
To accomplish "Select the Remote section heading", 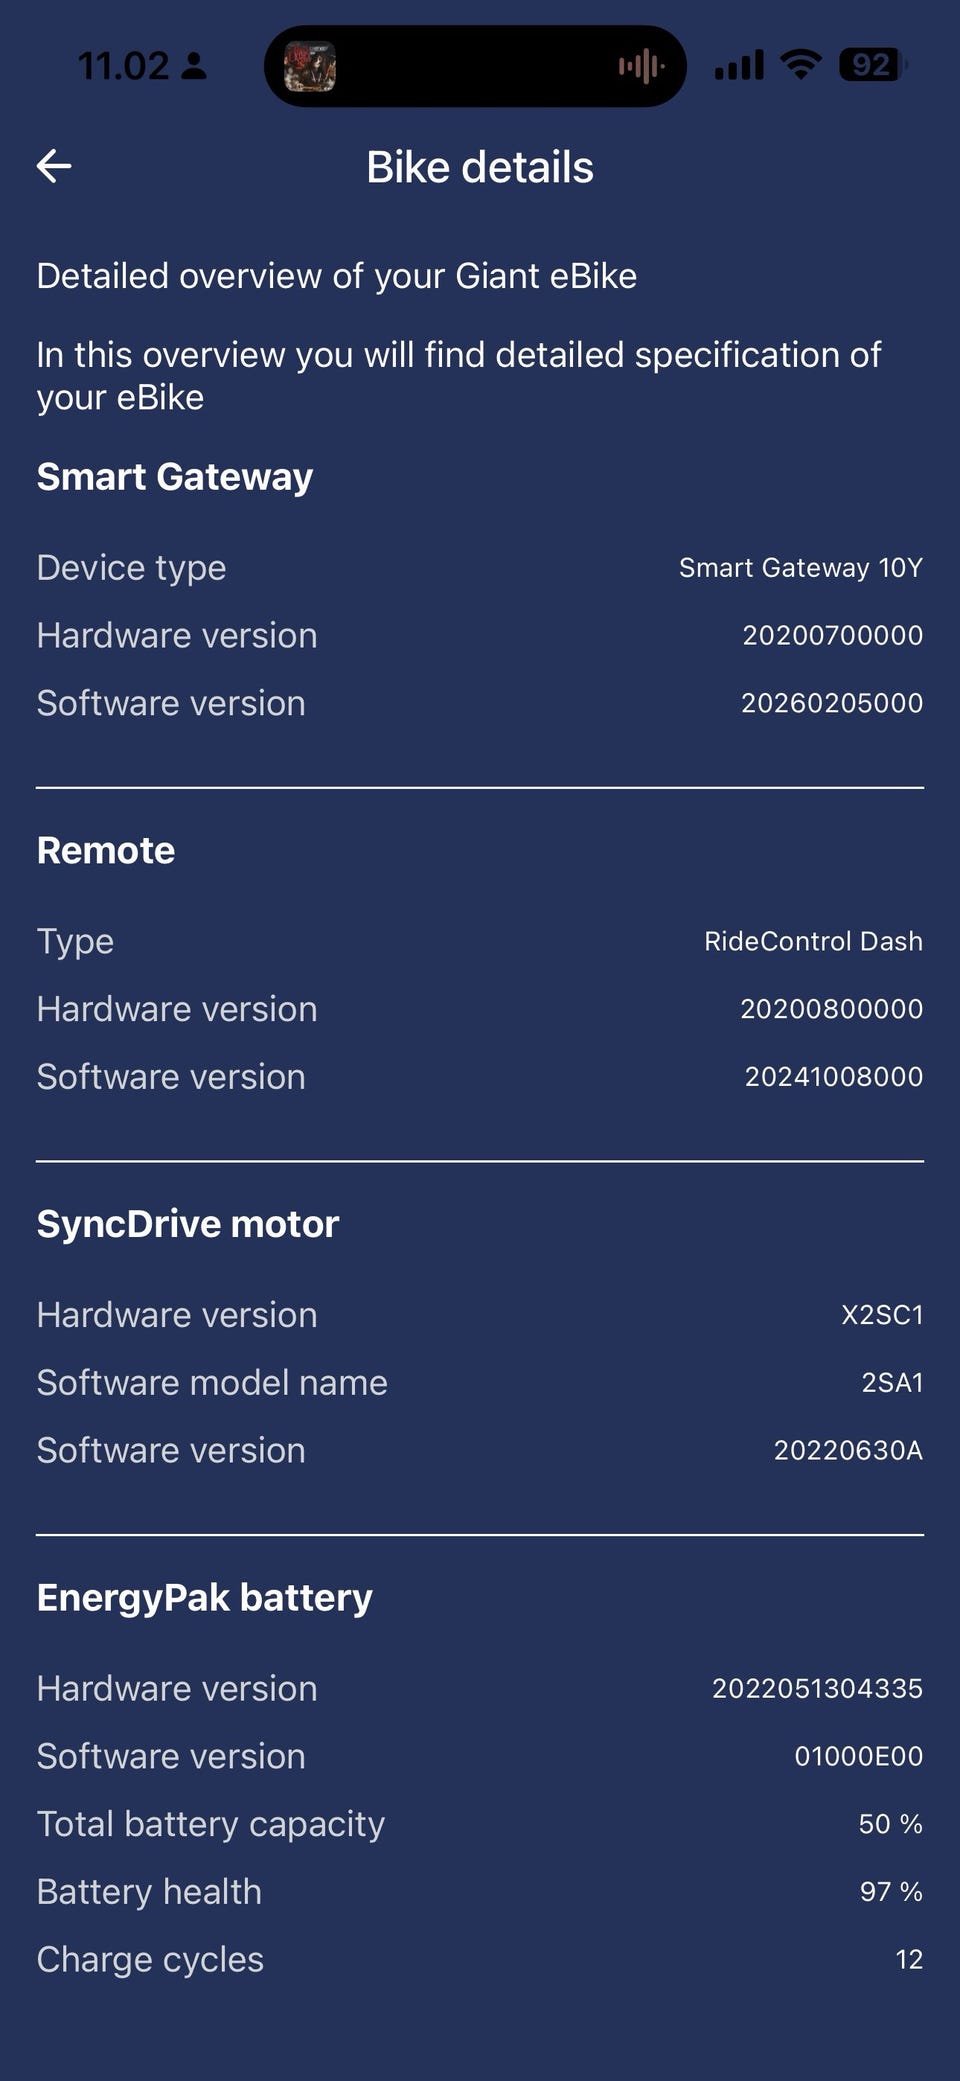I will coord(106,851).
